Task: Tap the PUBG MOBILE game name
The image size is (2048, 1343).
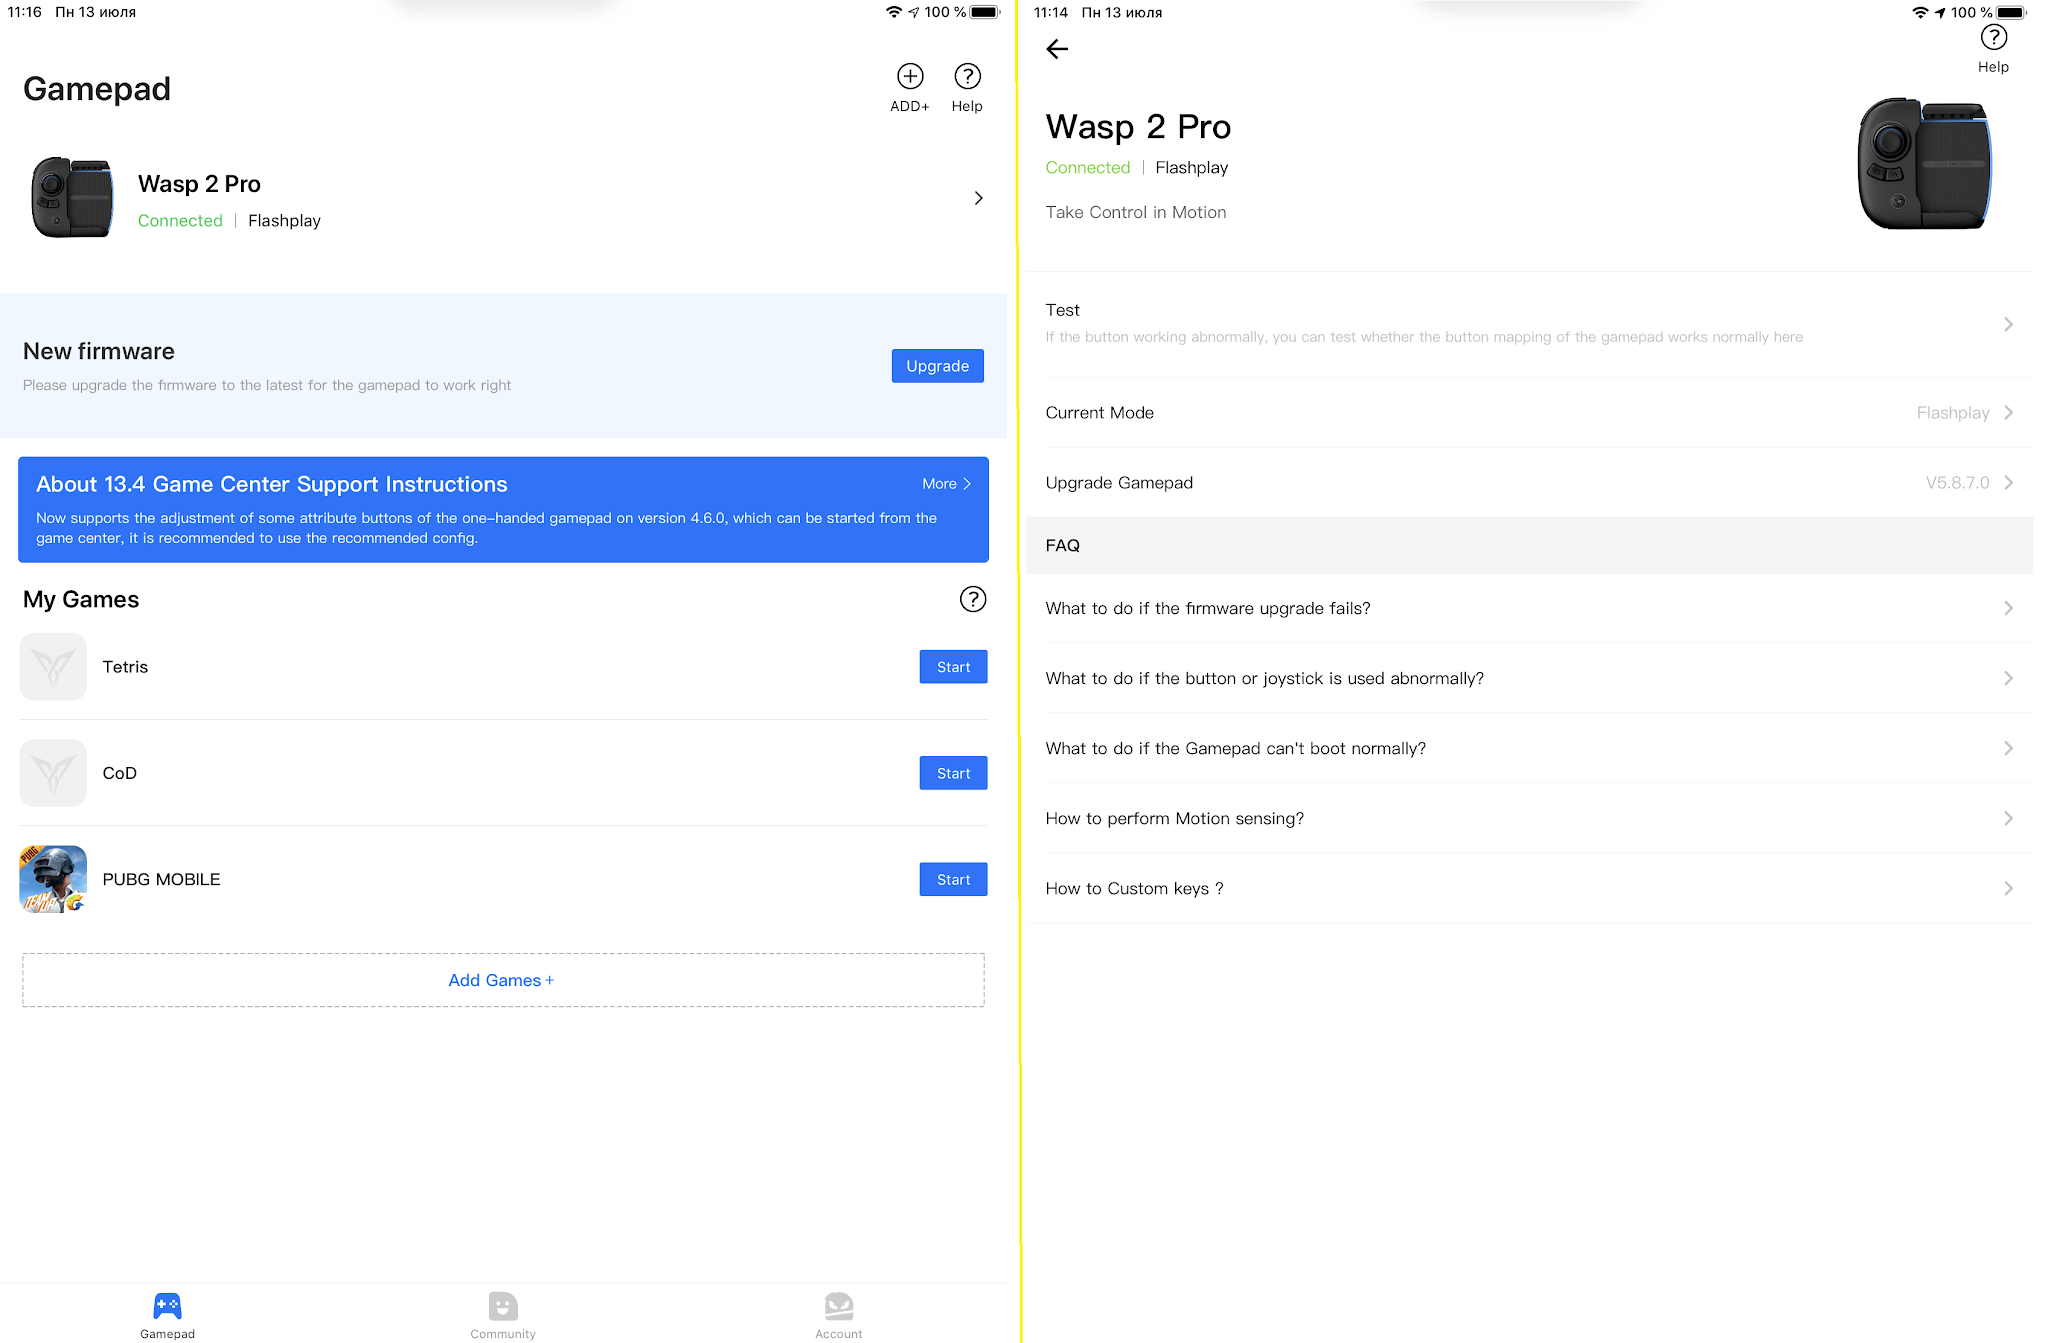Action: coord(161,879)
